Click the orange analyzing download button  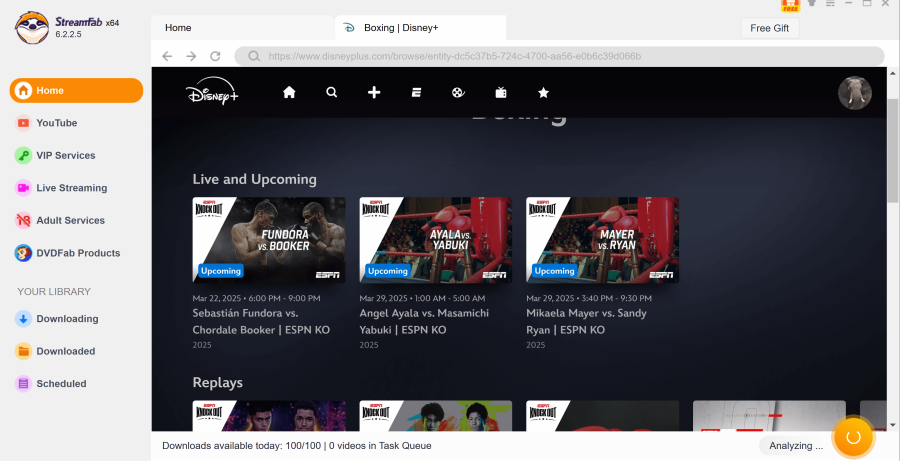click(x=853, y=437)
